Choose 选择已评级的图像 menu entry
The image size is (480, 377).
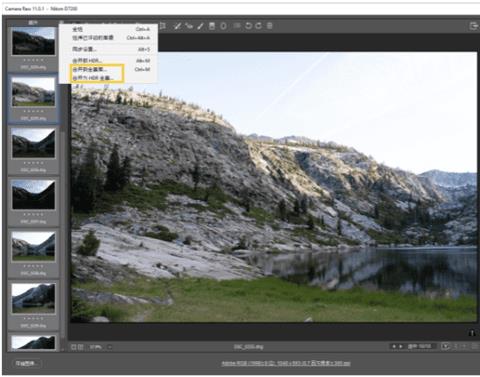(x=108, y=38)
